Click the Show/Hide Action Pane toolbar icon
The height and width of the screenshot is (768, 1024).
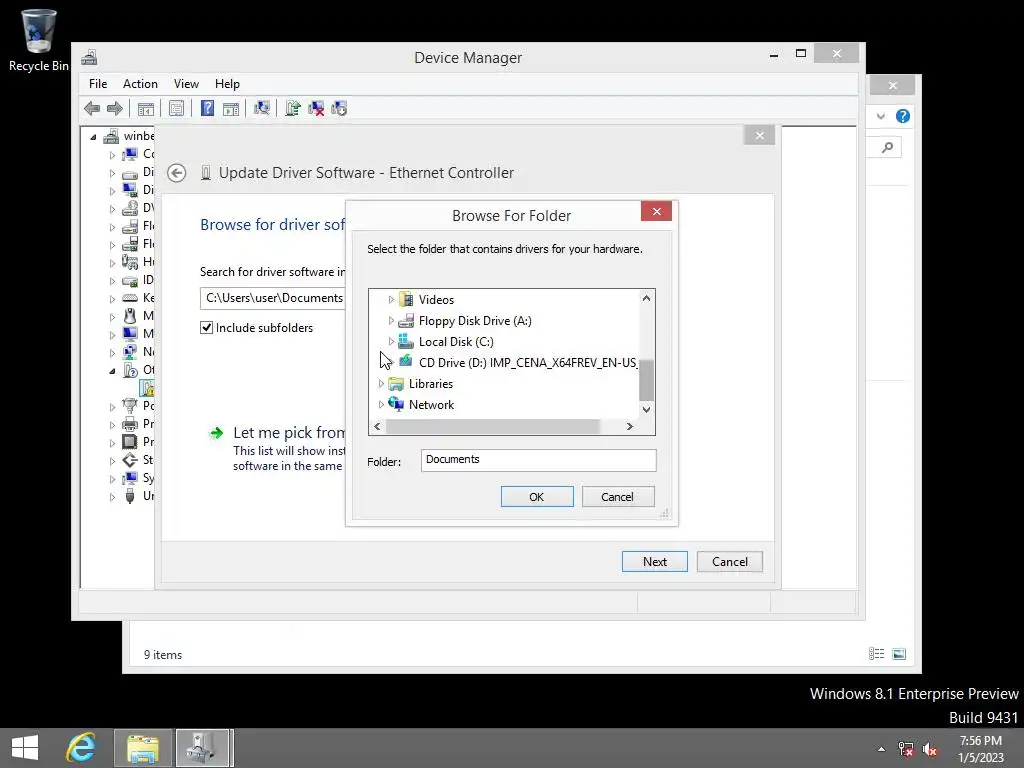[x=231, y=108]
